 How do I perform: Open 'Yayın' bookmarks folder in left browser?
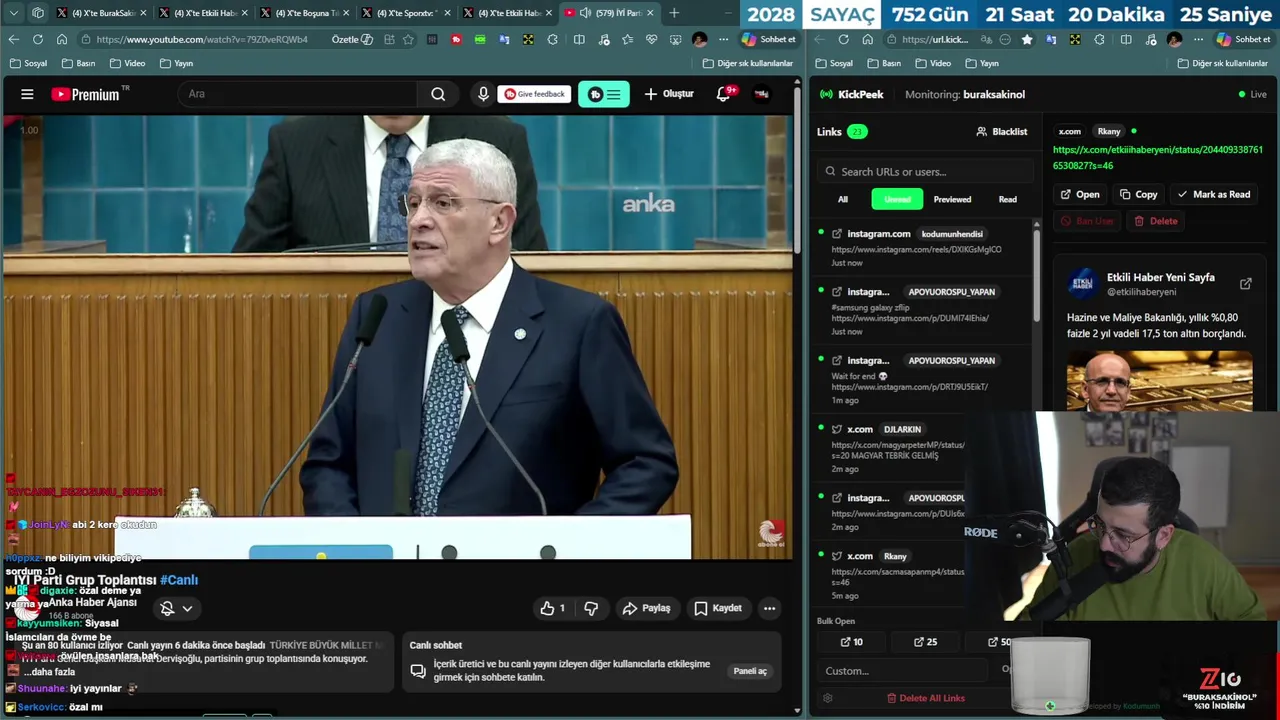(176, 63)
